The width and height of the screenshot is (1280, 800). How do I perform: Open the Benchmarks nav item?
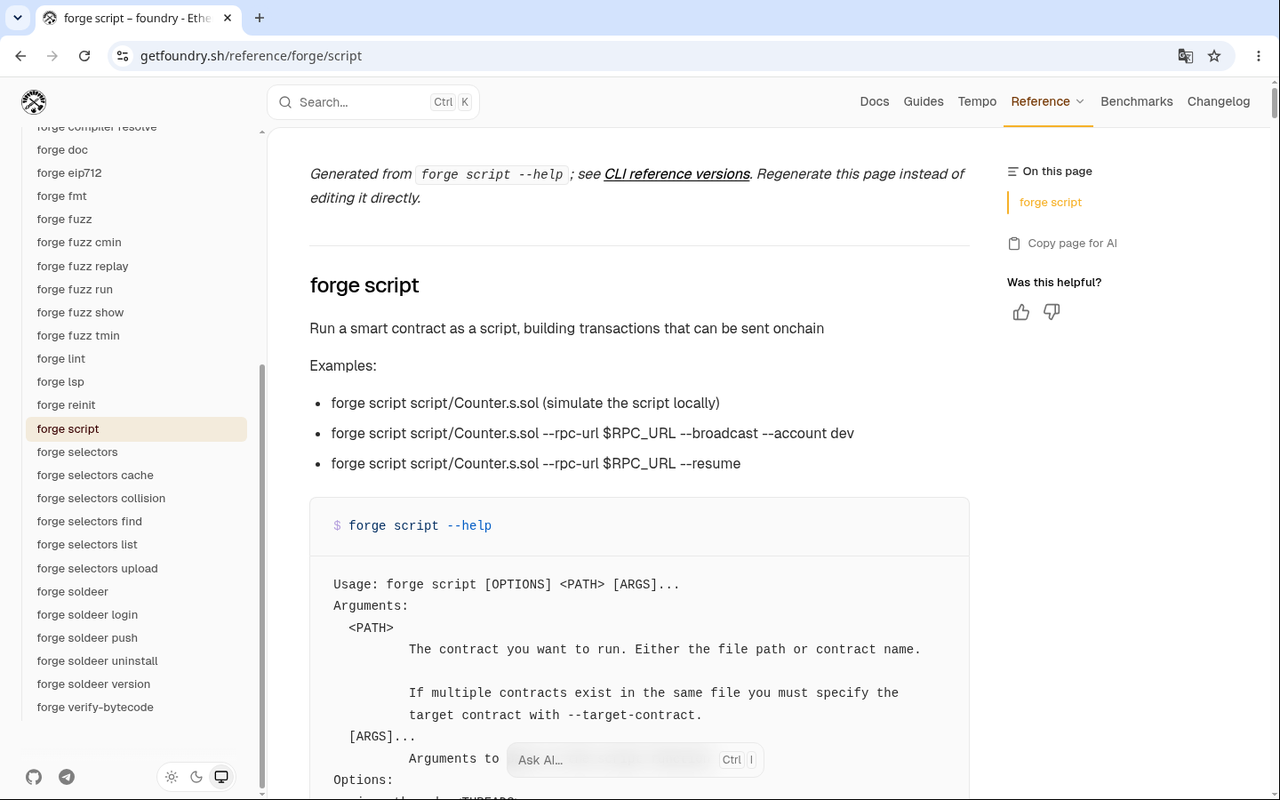pos(1137,102)
